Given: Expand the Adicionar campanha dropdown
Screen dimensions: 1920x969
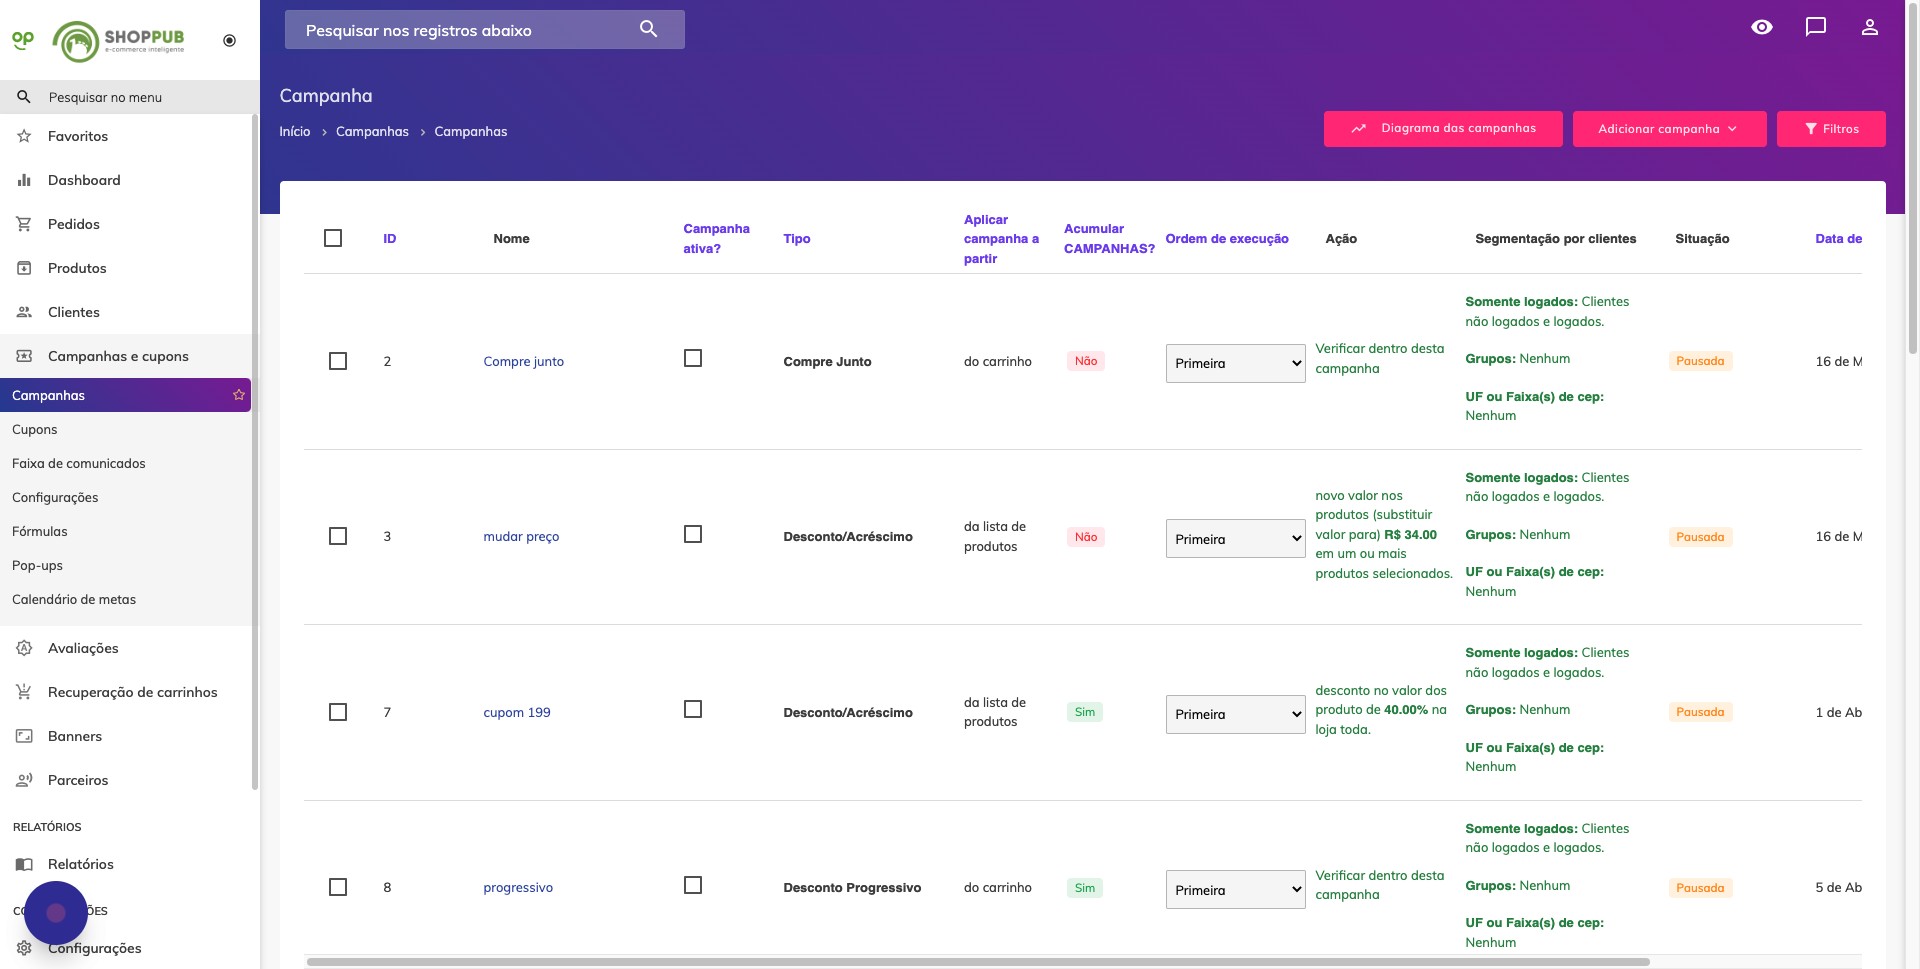Looking at the screenshot, I should pyautogui.click(x=1668, y=129).
